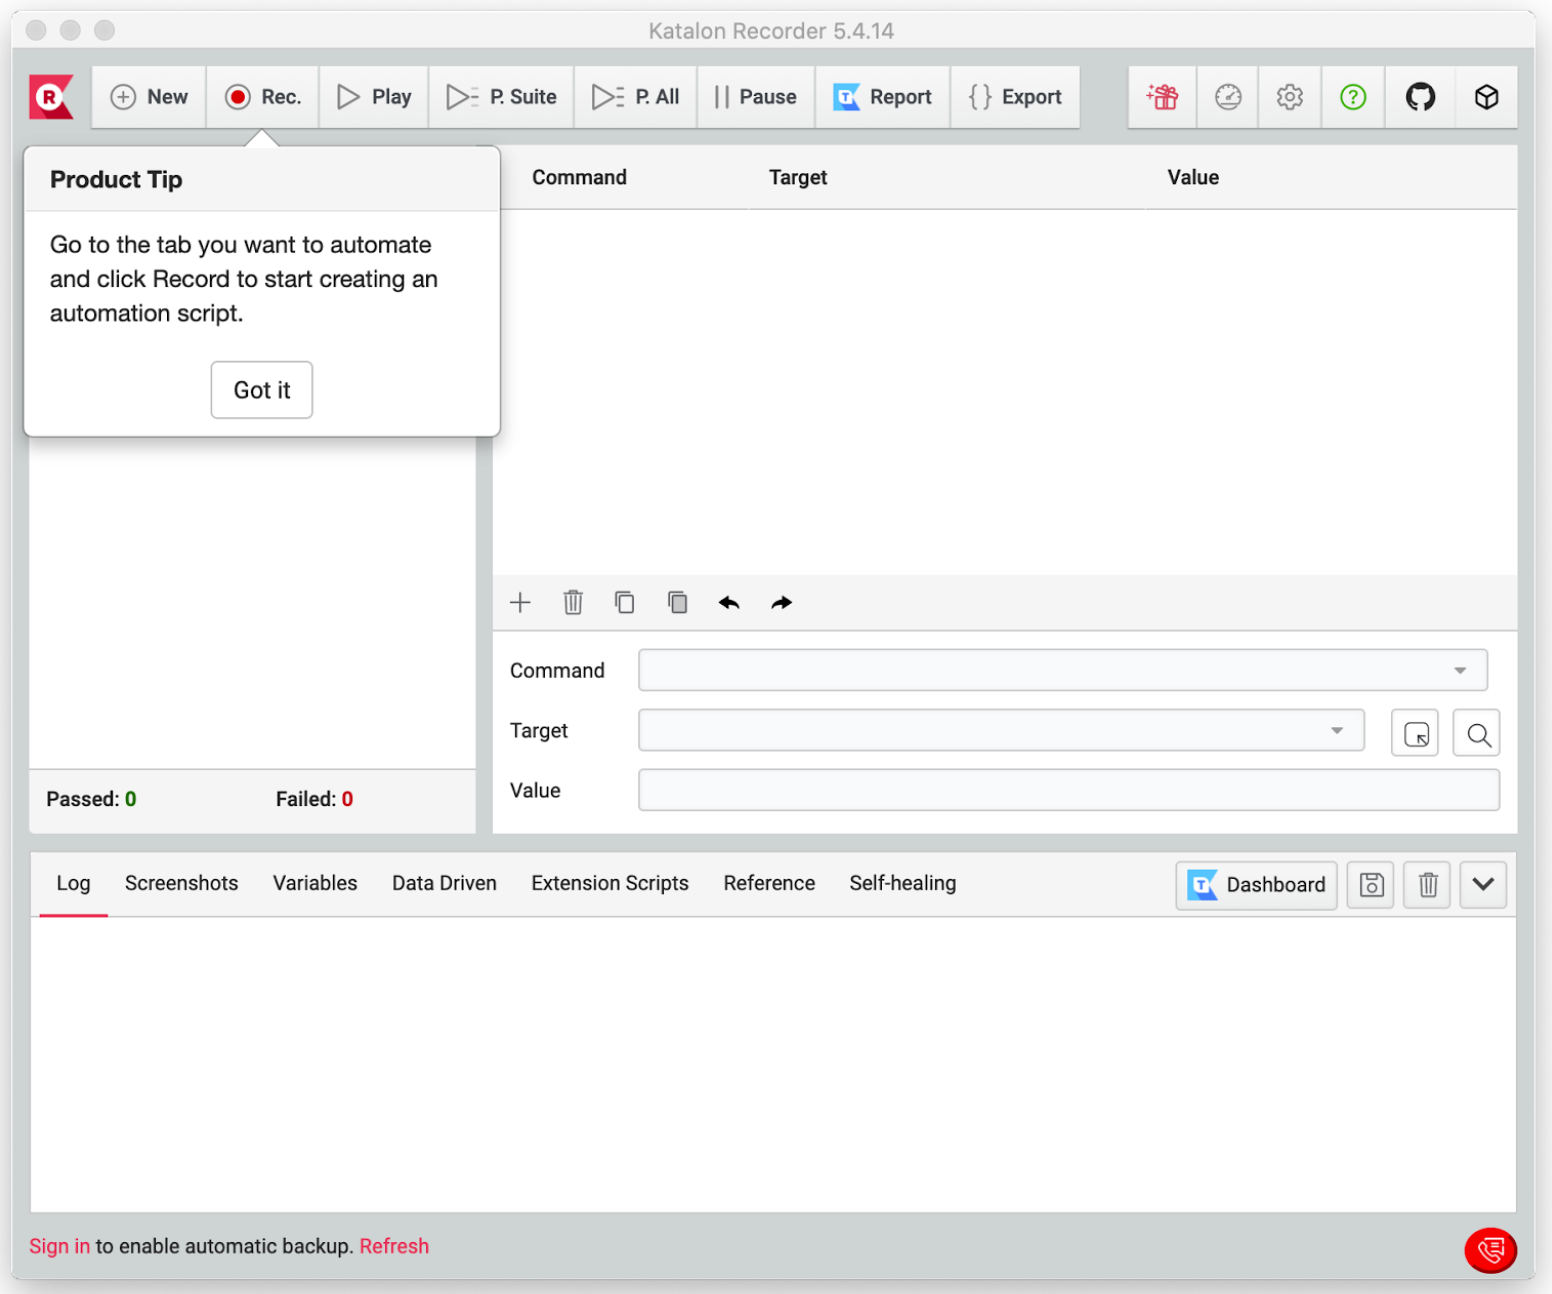
Task: Visit the GitHub repository icon
Action: [x=1420, y=97]
